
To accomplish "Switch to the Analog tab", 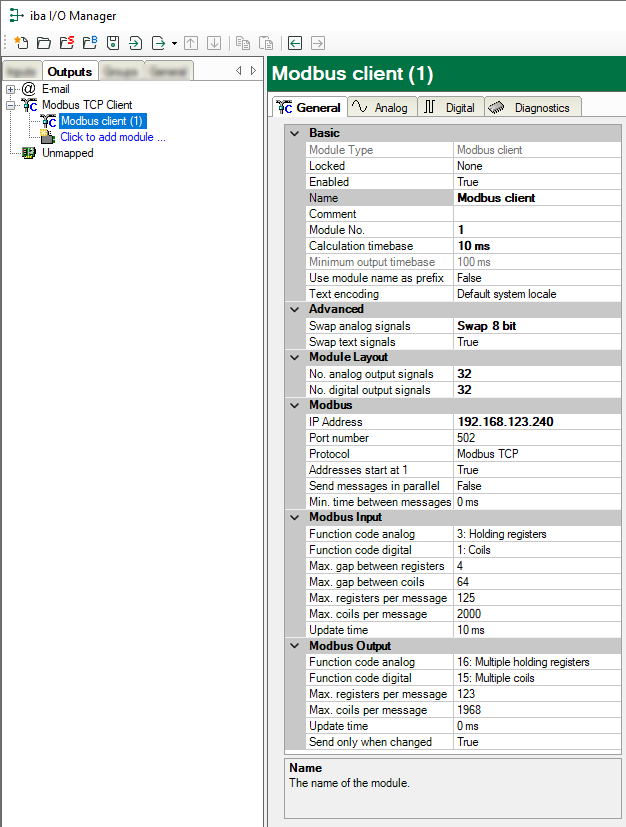I will click(x=382, y=108).
